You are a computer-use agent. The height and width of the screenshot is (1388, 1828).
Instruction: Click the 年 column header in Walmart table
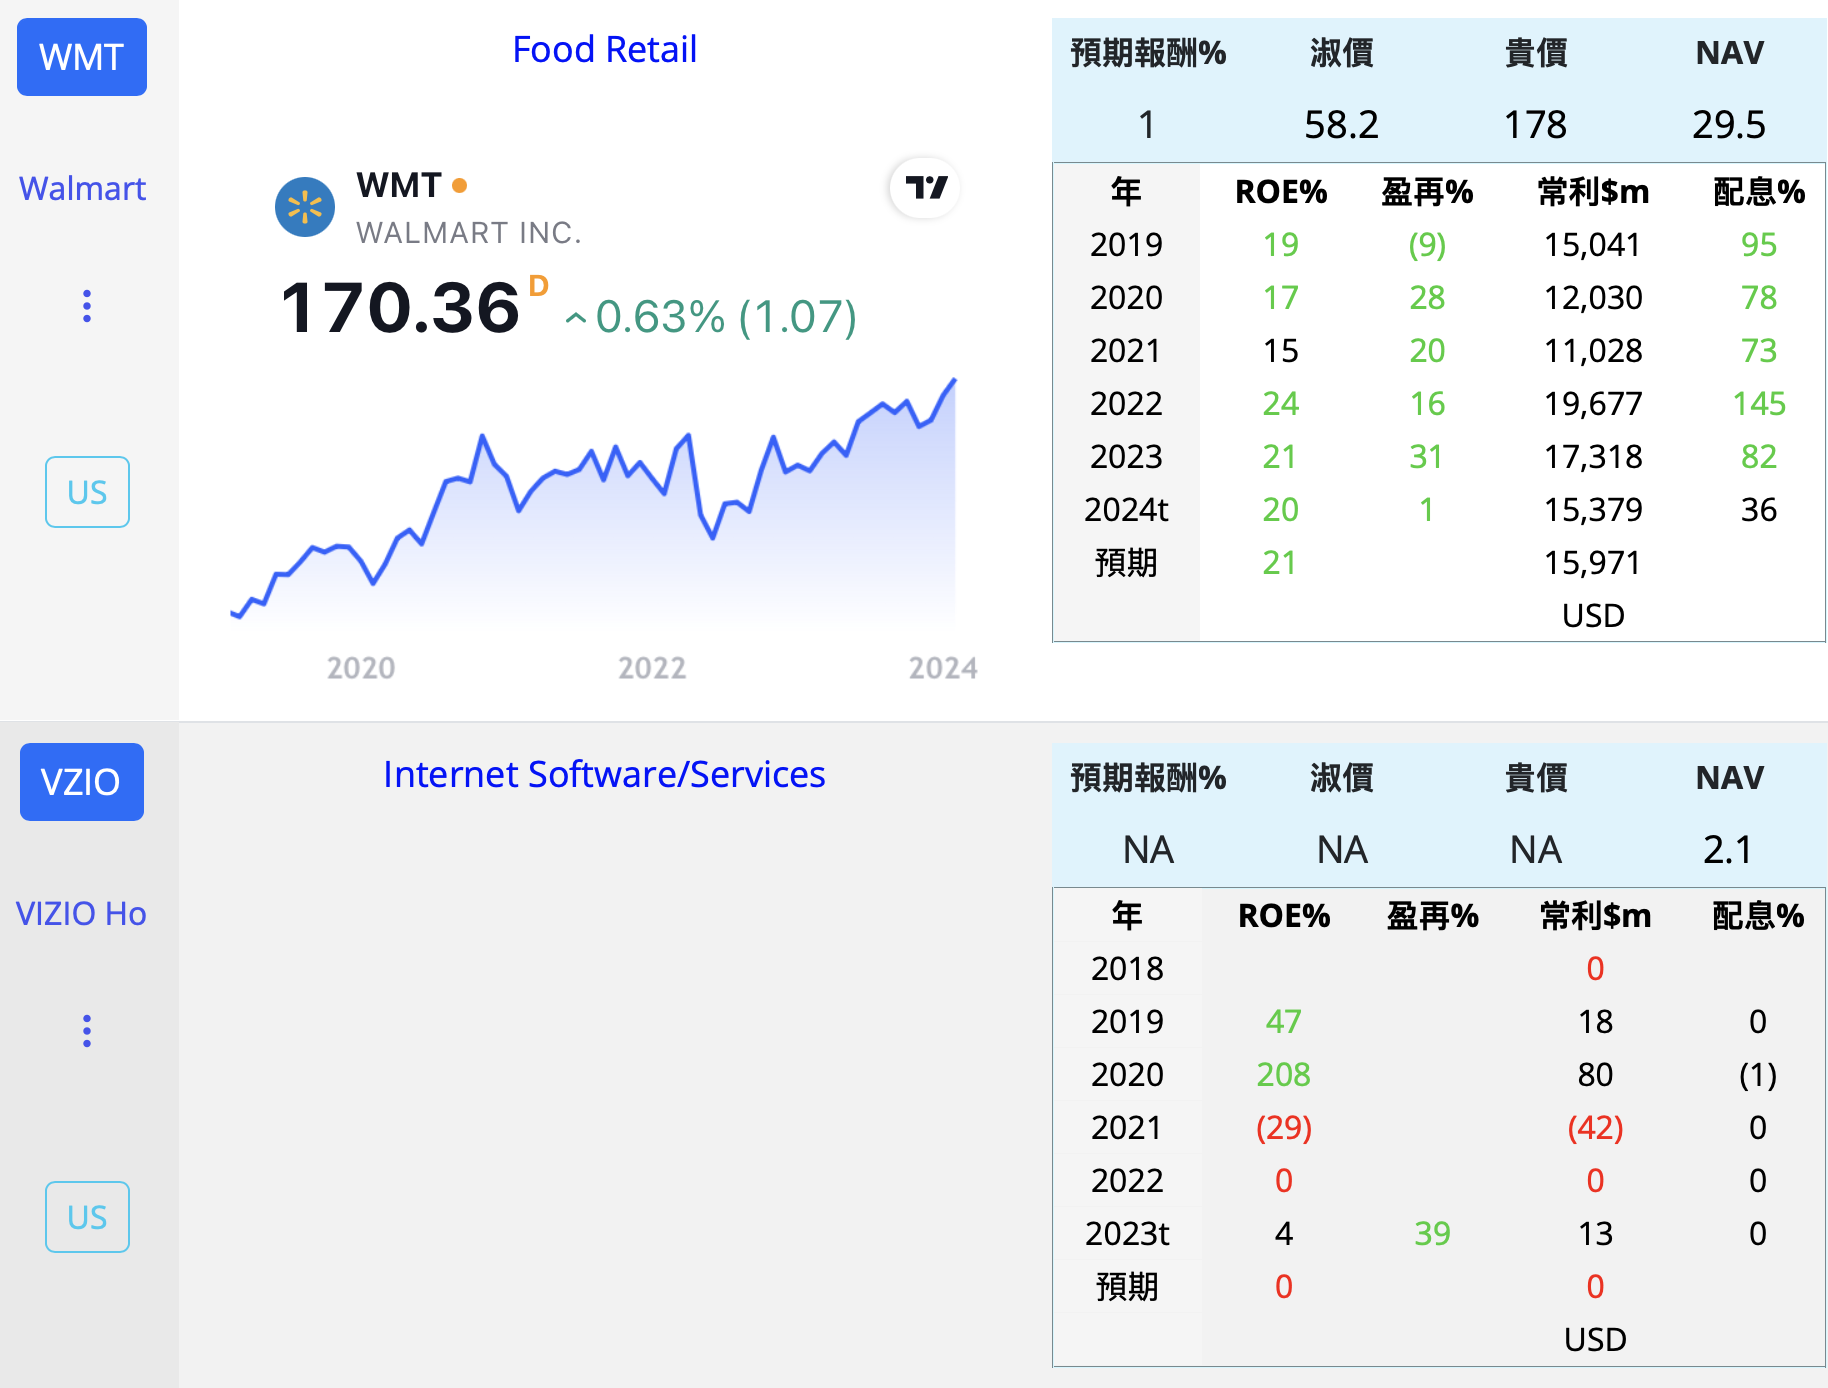tap(1126, 191)
